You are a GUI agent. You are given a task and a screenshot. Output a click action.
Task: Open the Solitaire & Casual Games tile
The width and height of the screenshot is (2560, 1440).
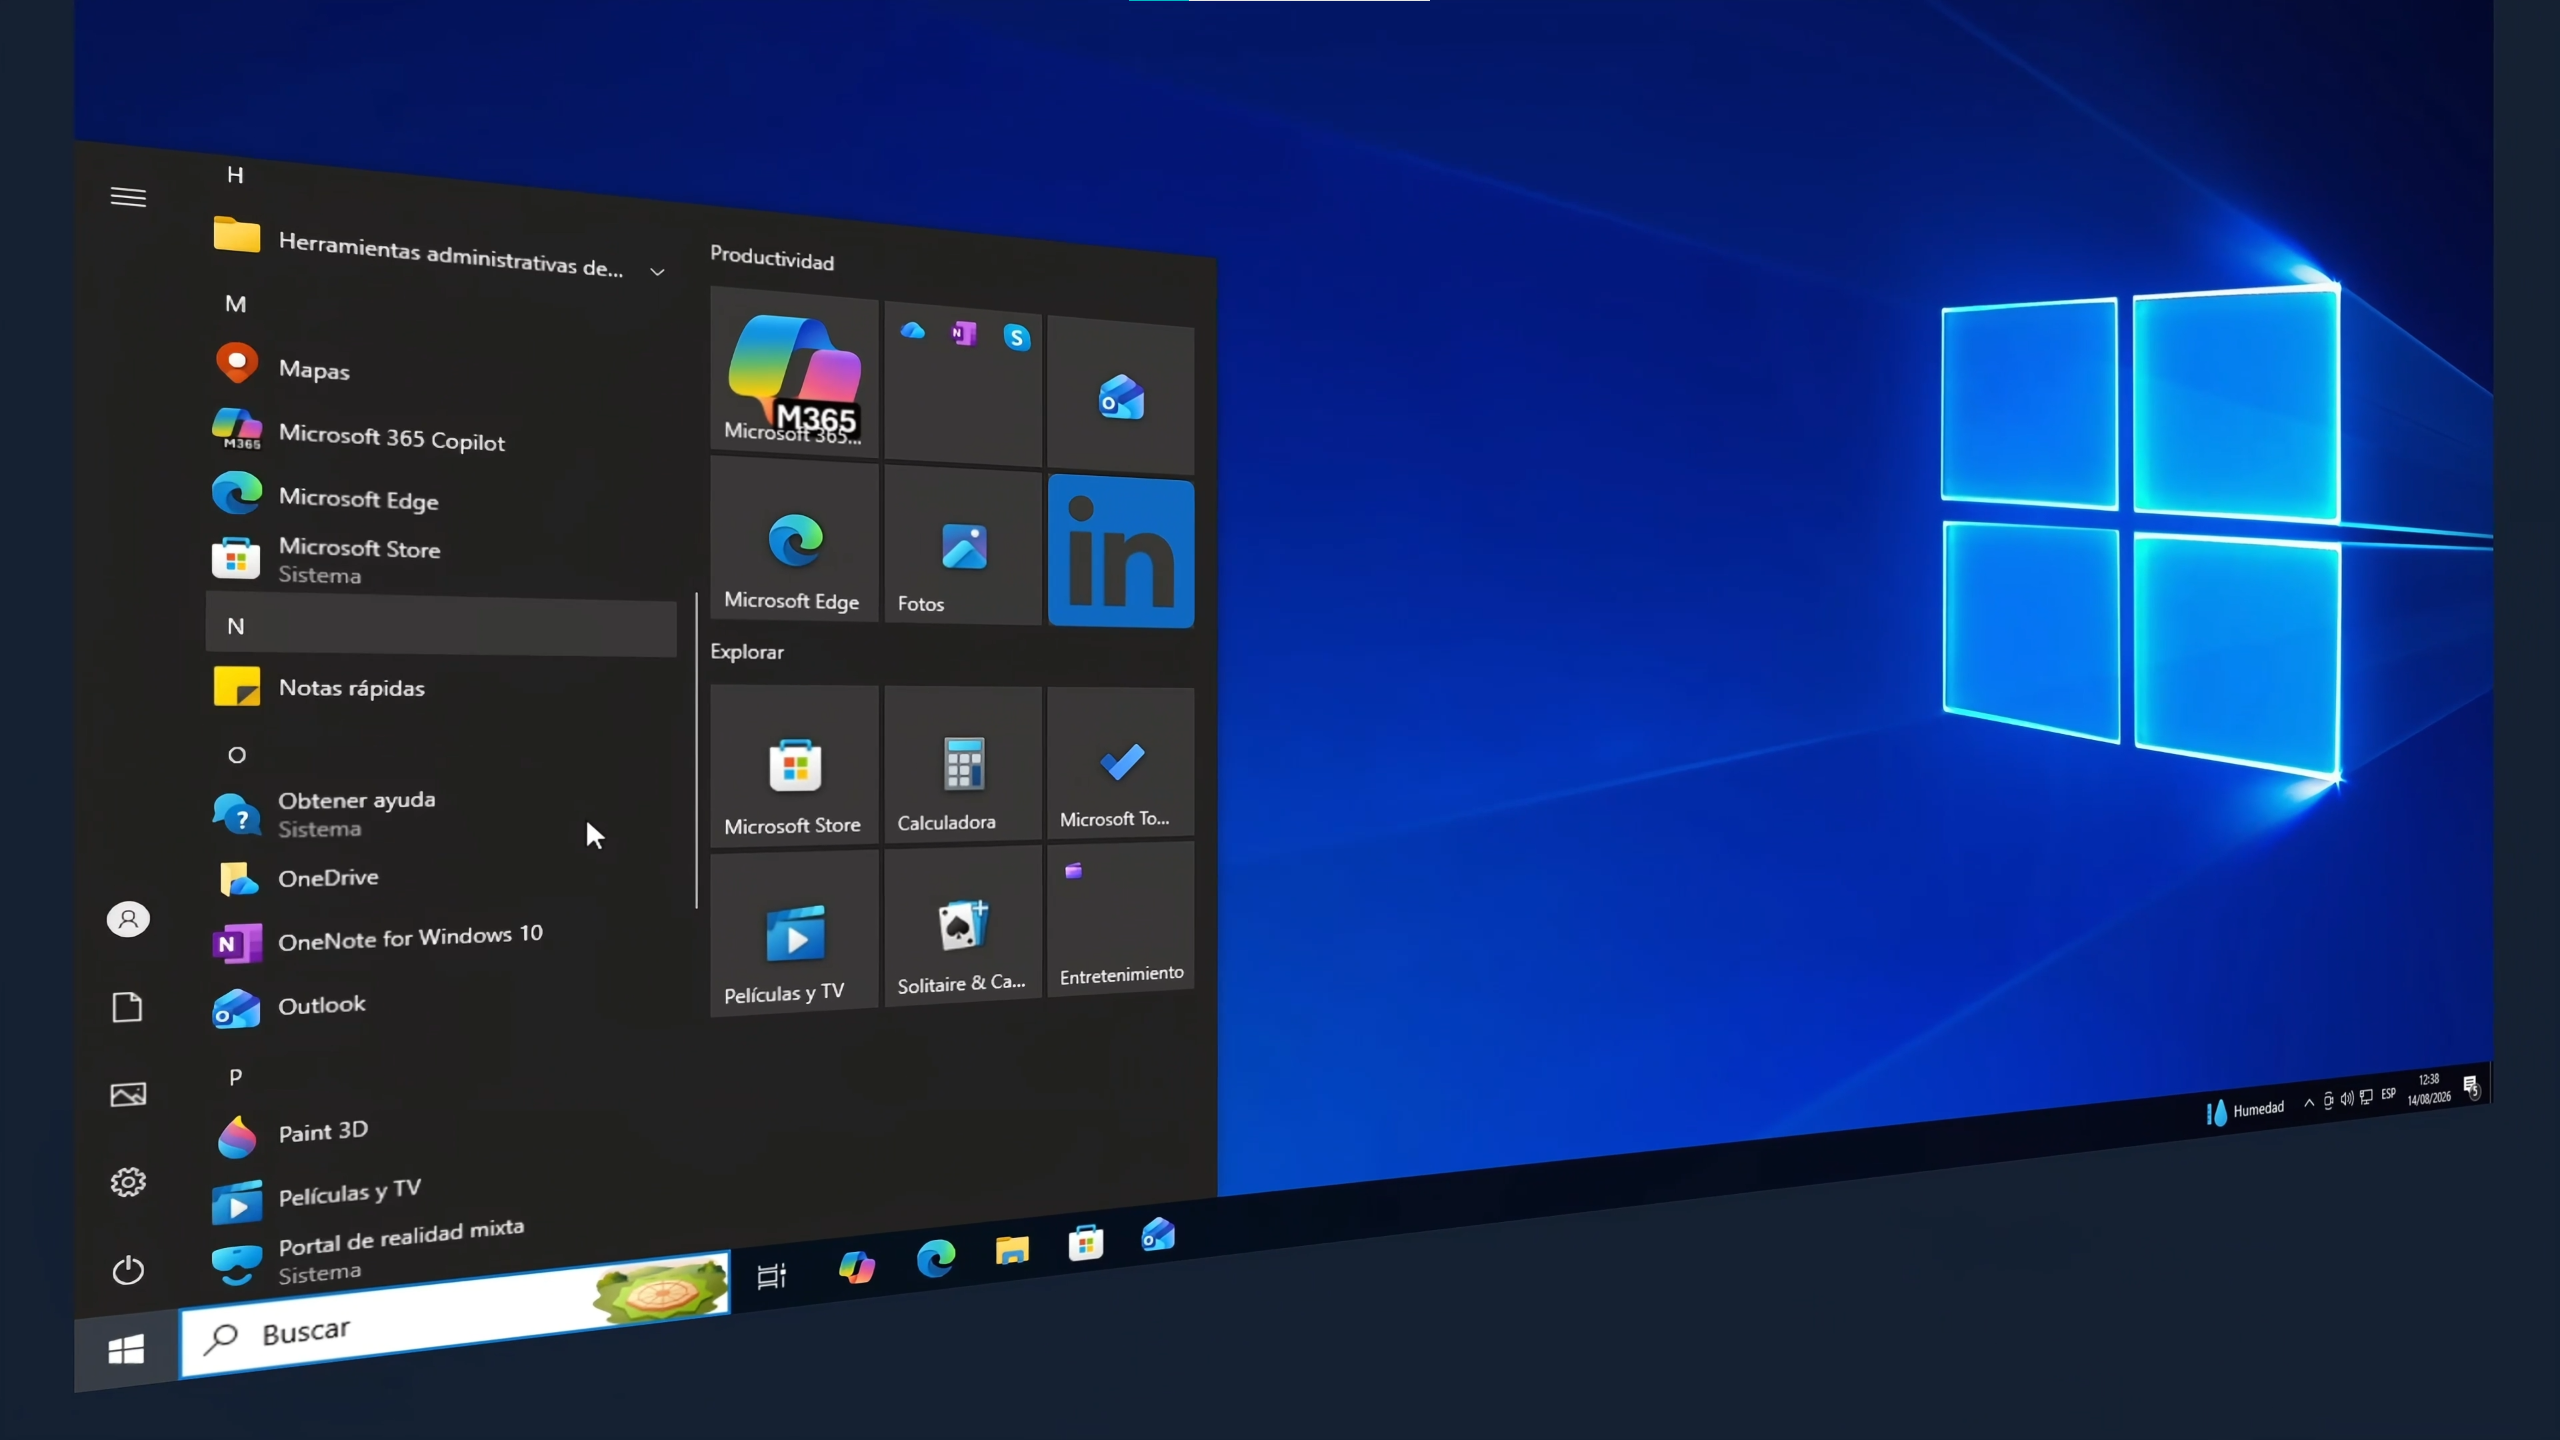963,926
